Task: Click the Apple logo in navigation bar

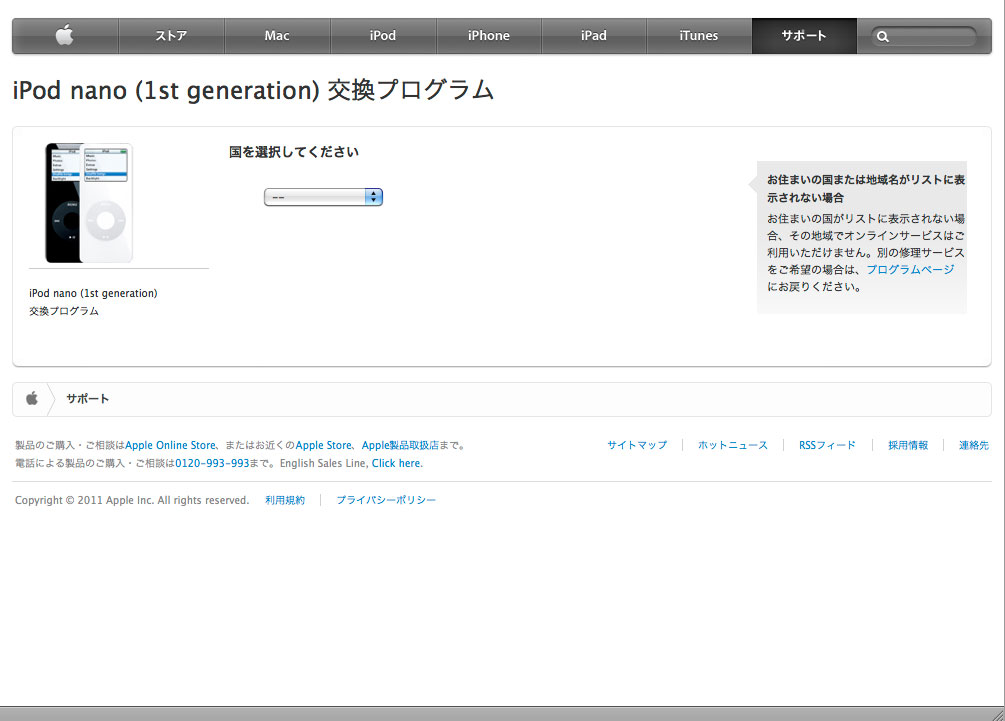Action: pos(65,36)
